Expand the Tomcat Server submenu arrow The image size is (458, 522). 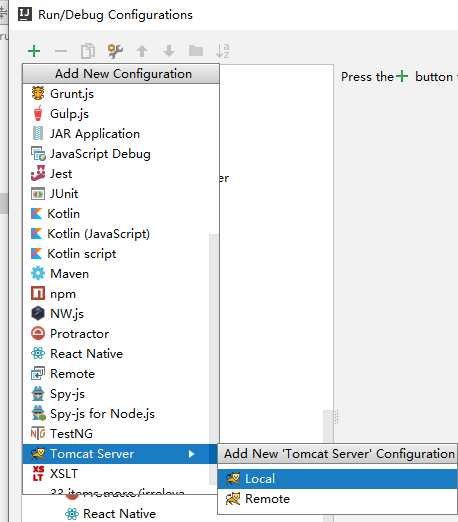tap(191, 454)
